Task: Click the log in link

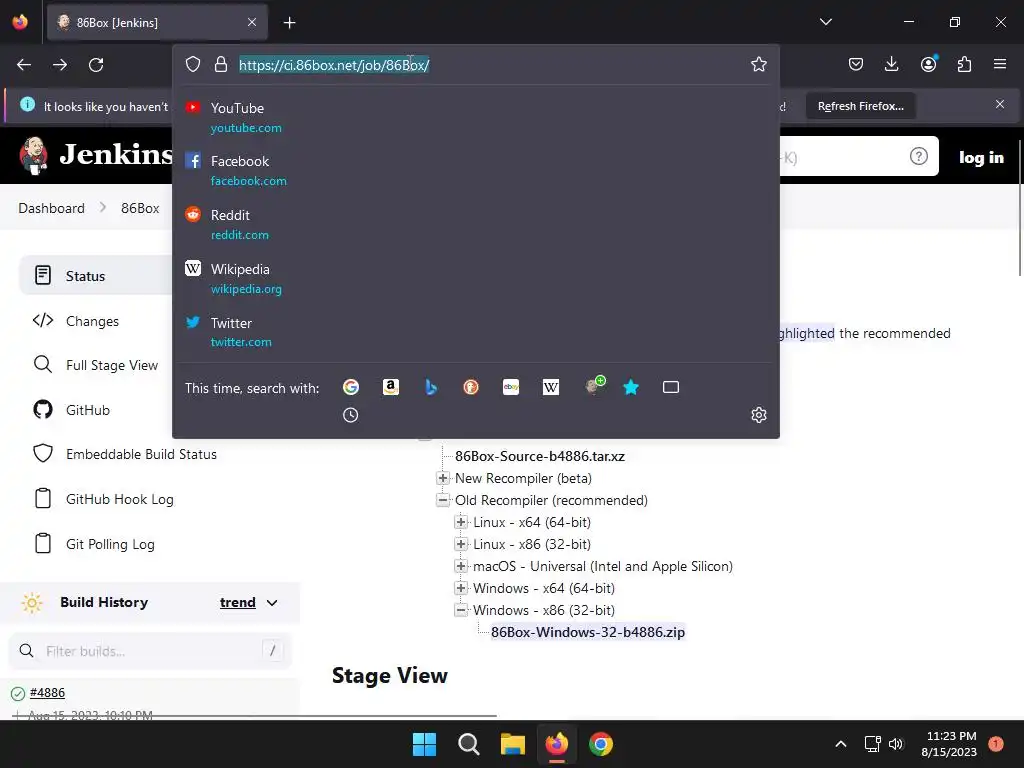Action: click(x=981, y=157)
